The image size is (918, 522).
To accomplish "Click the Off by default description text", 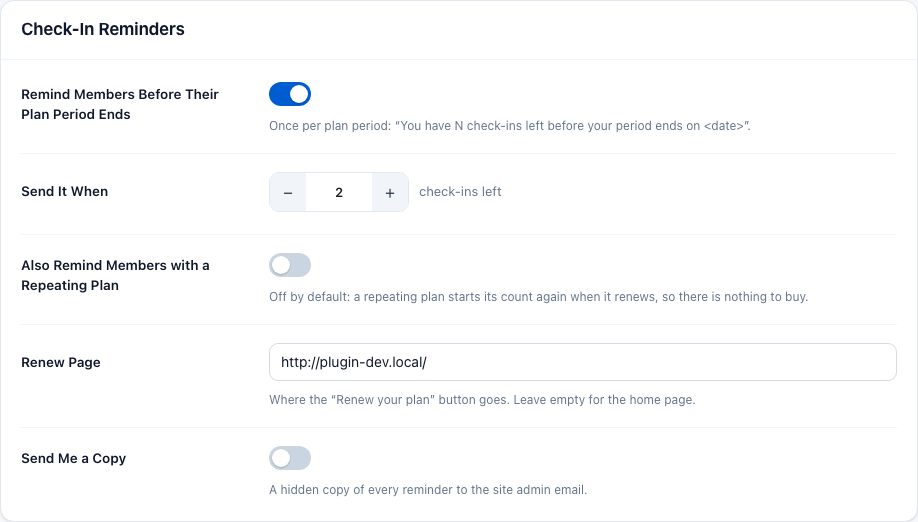I will [539, 297].
